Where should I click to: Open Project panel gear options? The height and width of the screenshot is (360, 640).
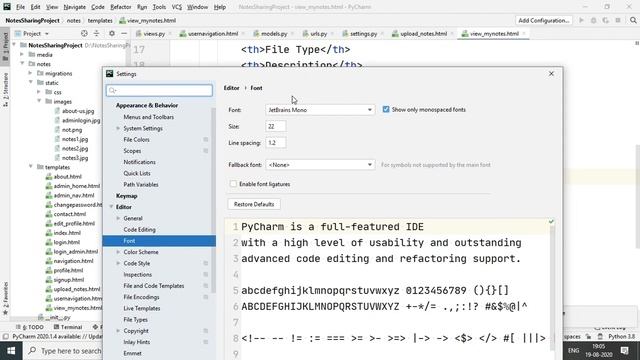[x=111, y=33]
